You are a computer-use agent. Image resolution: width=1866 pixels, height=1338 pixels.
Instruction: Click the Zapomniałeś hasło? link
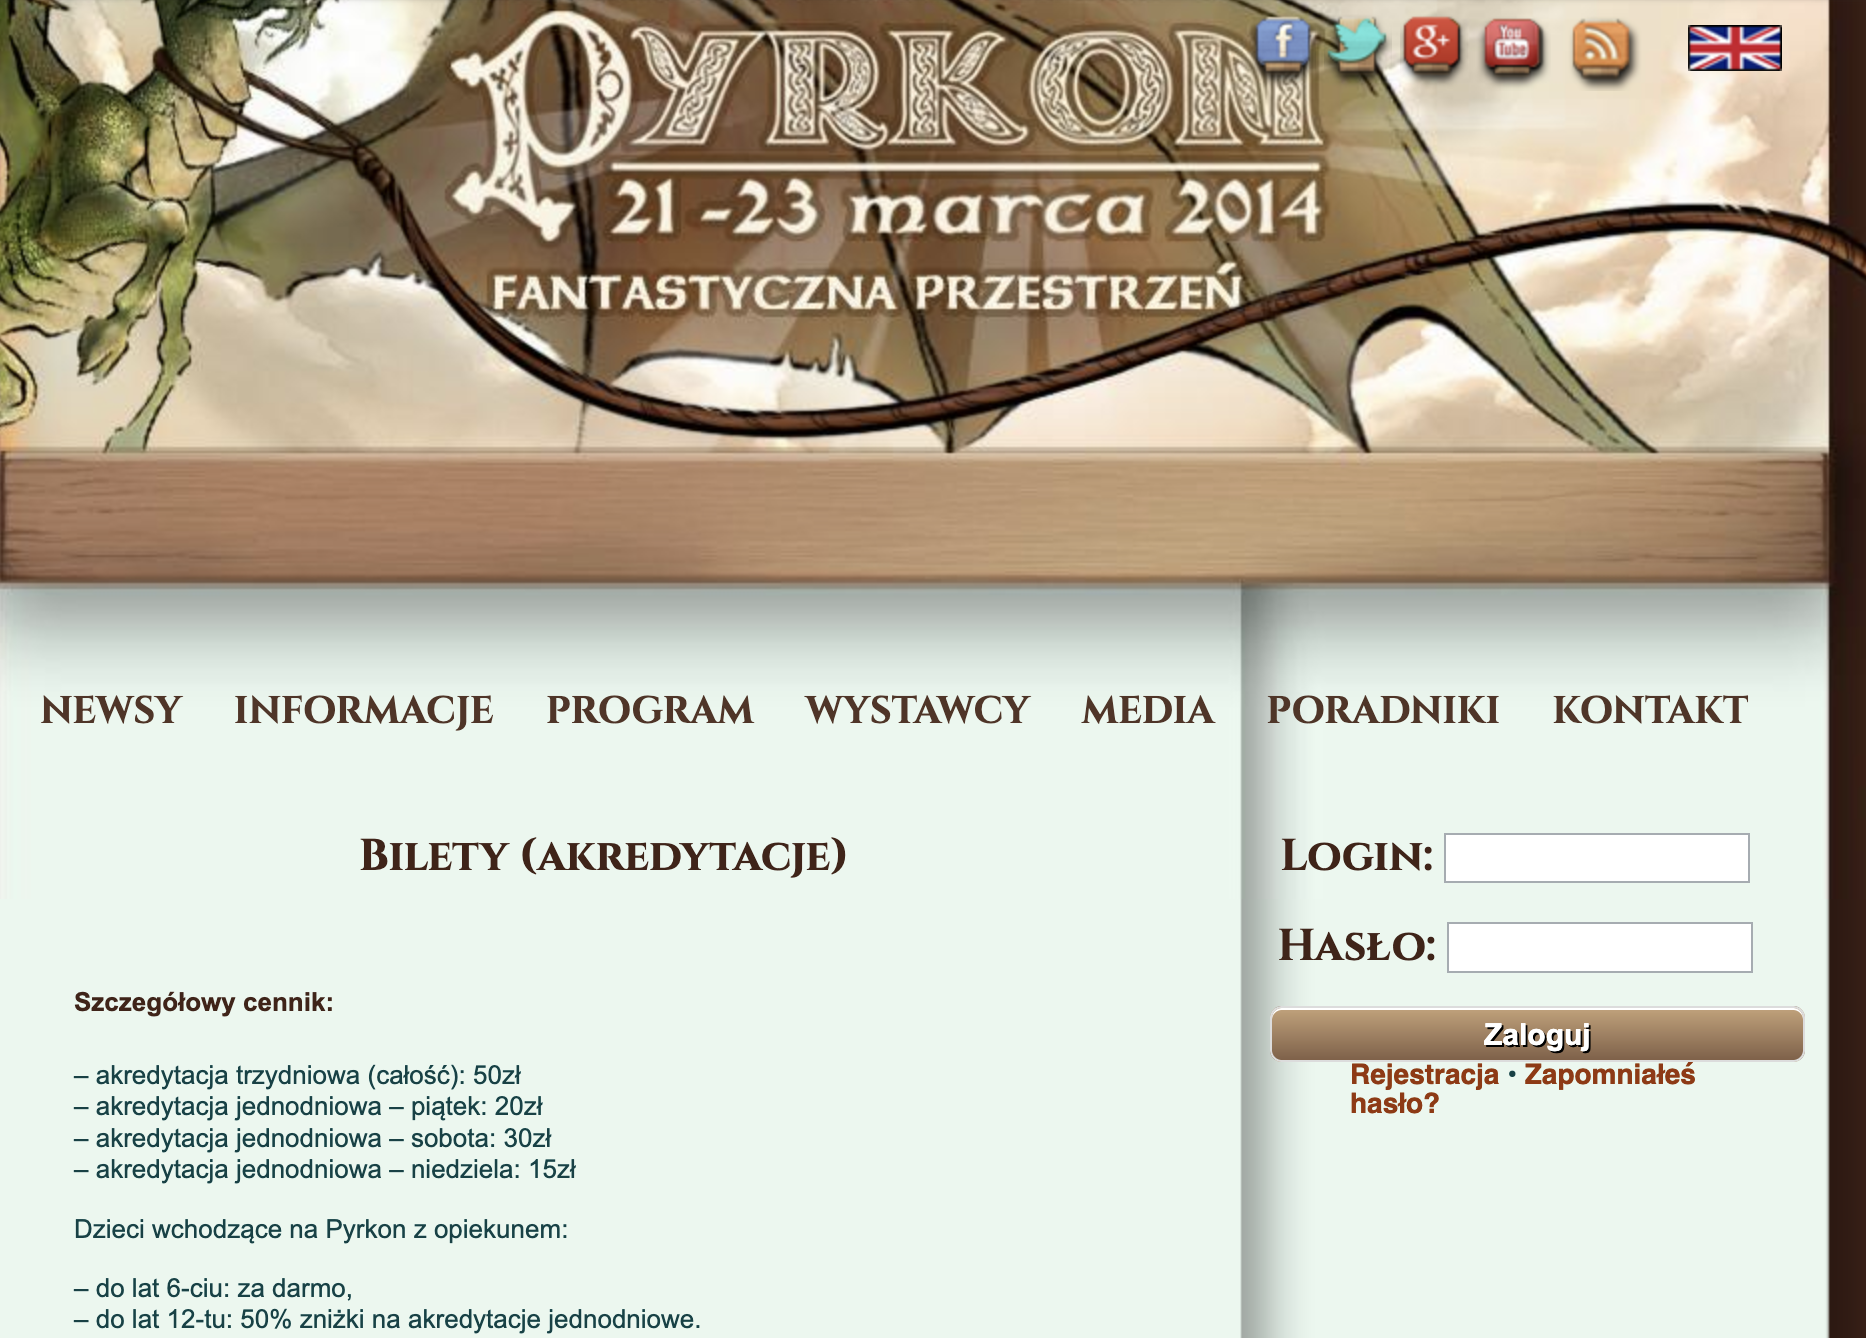tap(1608, 1075)
